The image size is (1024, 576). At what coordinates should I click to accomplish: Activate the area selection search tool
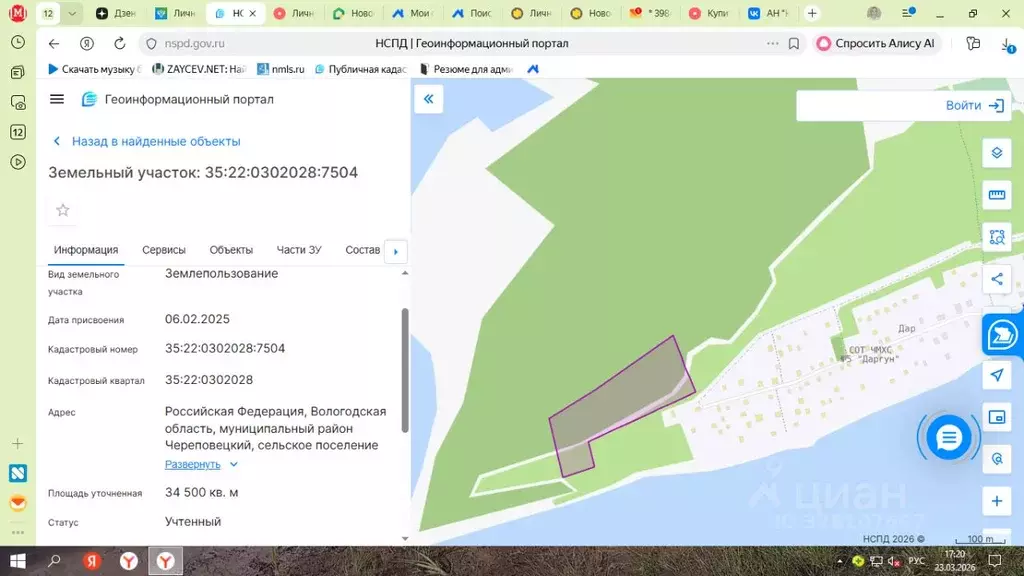pyautogui.click(x=996, y=237)
